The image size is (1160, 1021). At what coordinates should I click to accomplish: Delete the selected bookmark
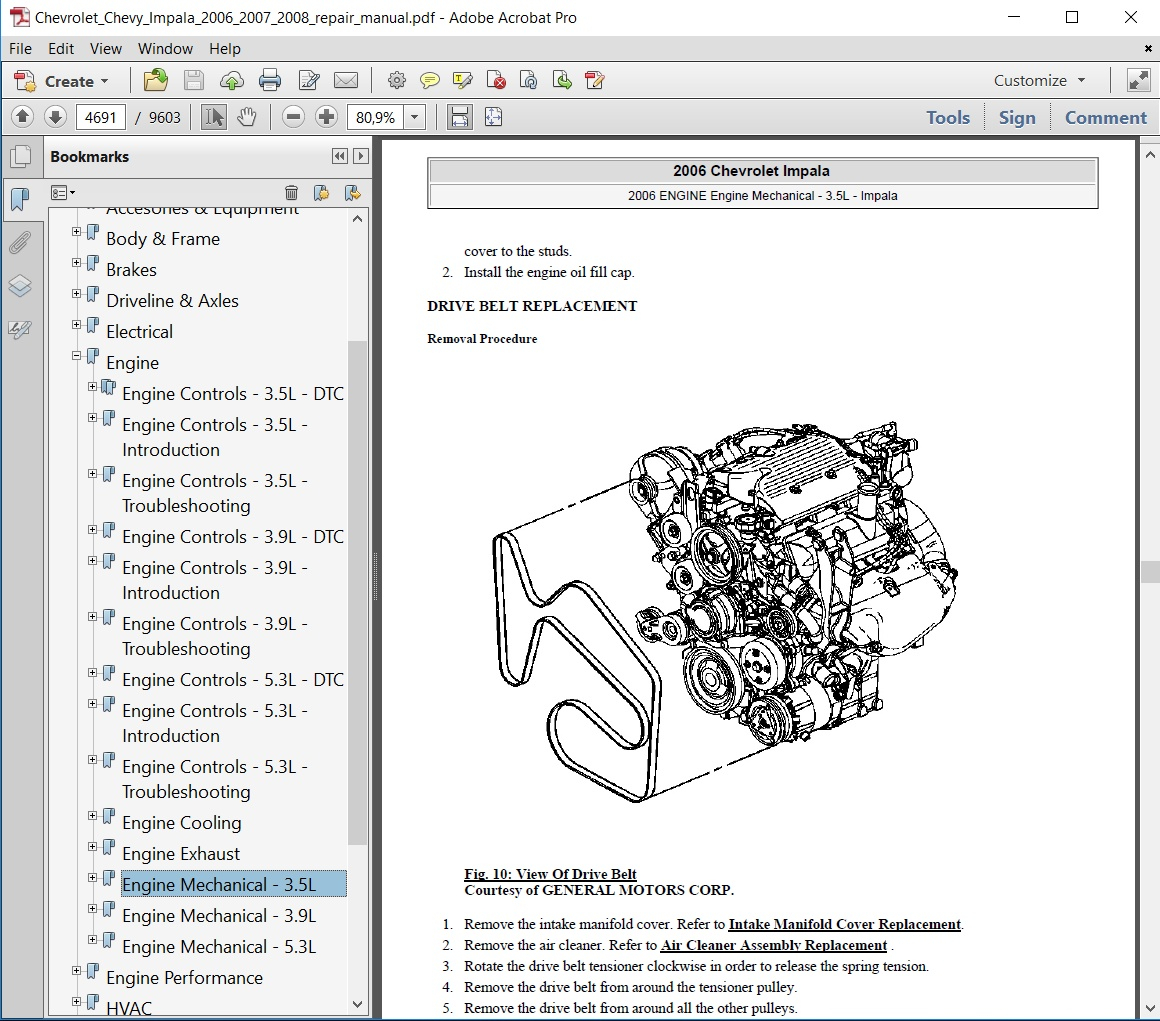291,192
